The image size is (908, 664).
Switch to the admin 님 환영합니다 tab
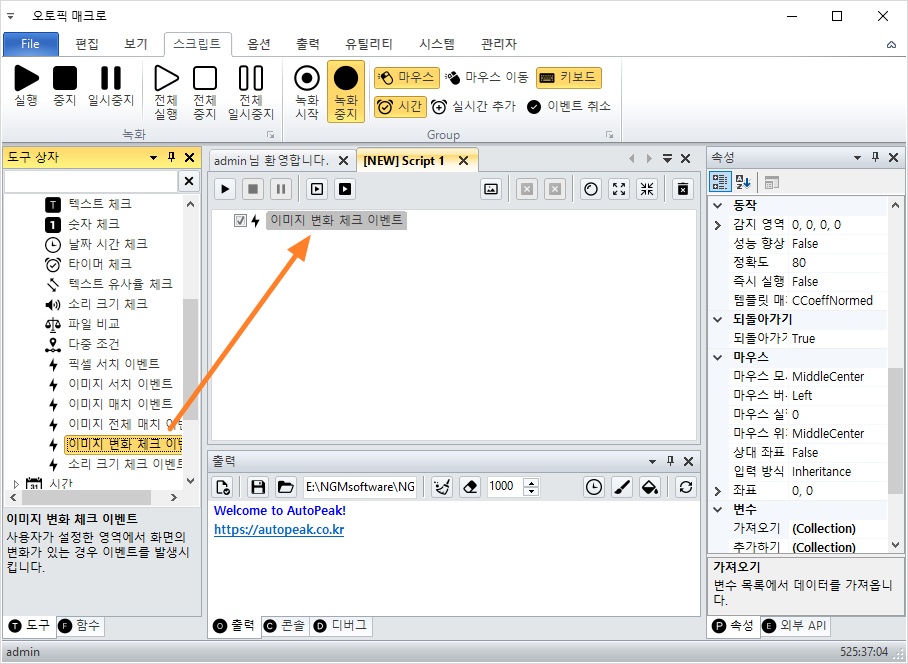270,160
